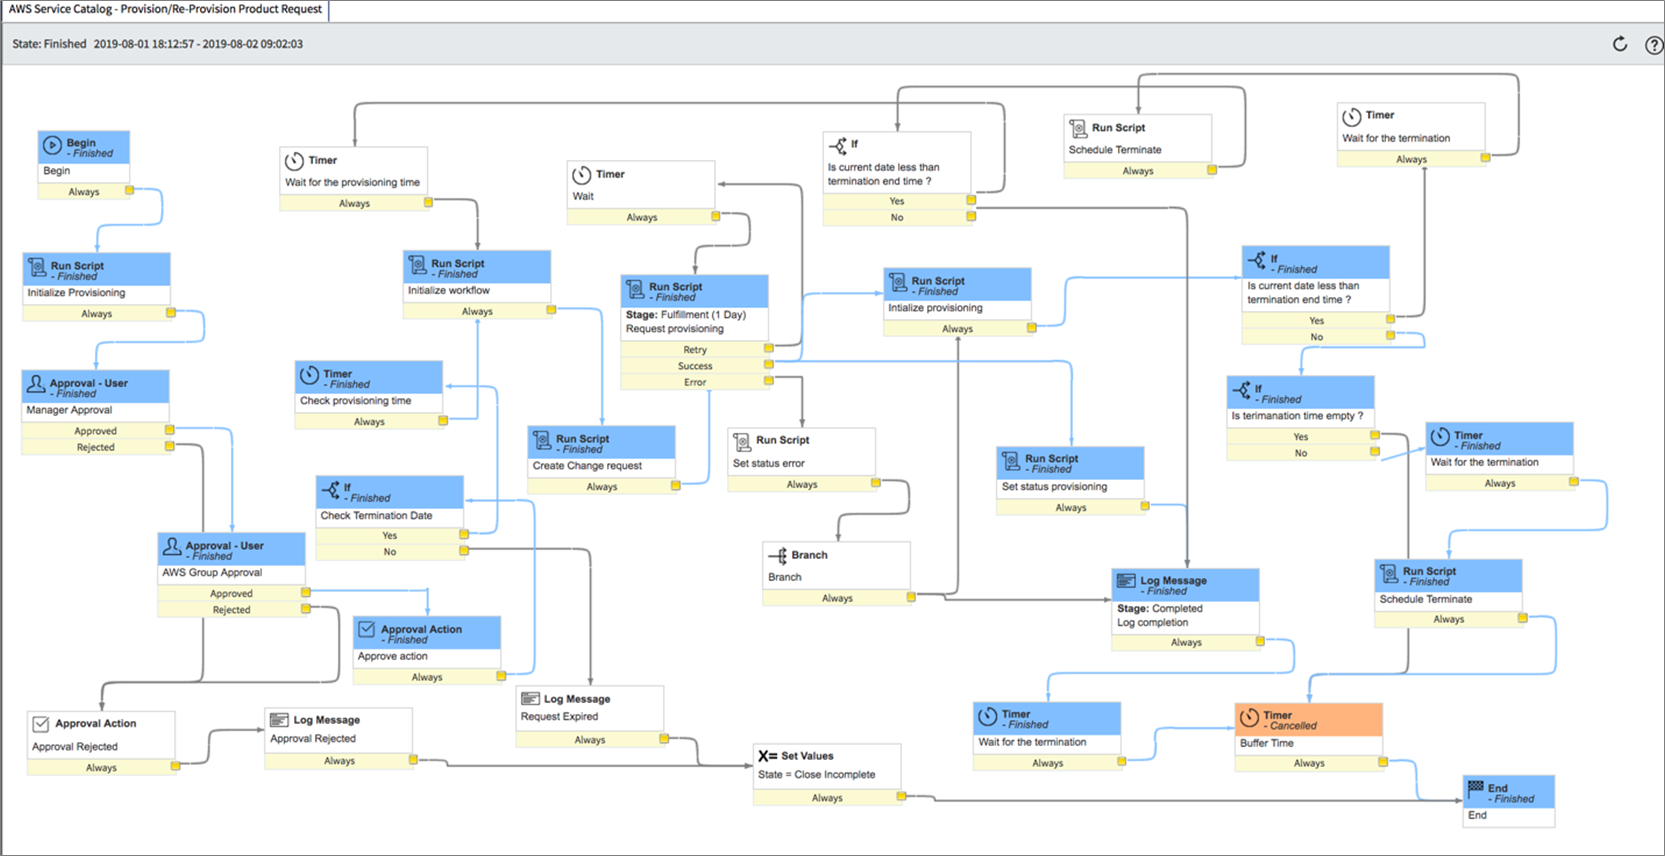Click the script icon on Set status provisioning node

pos(1011,461)
